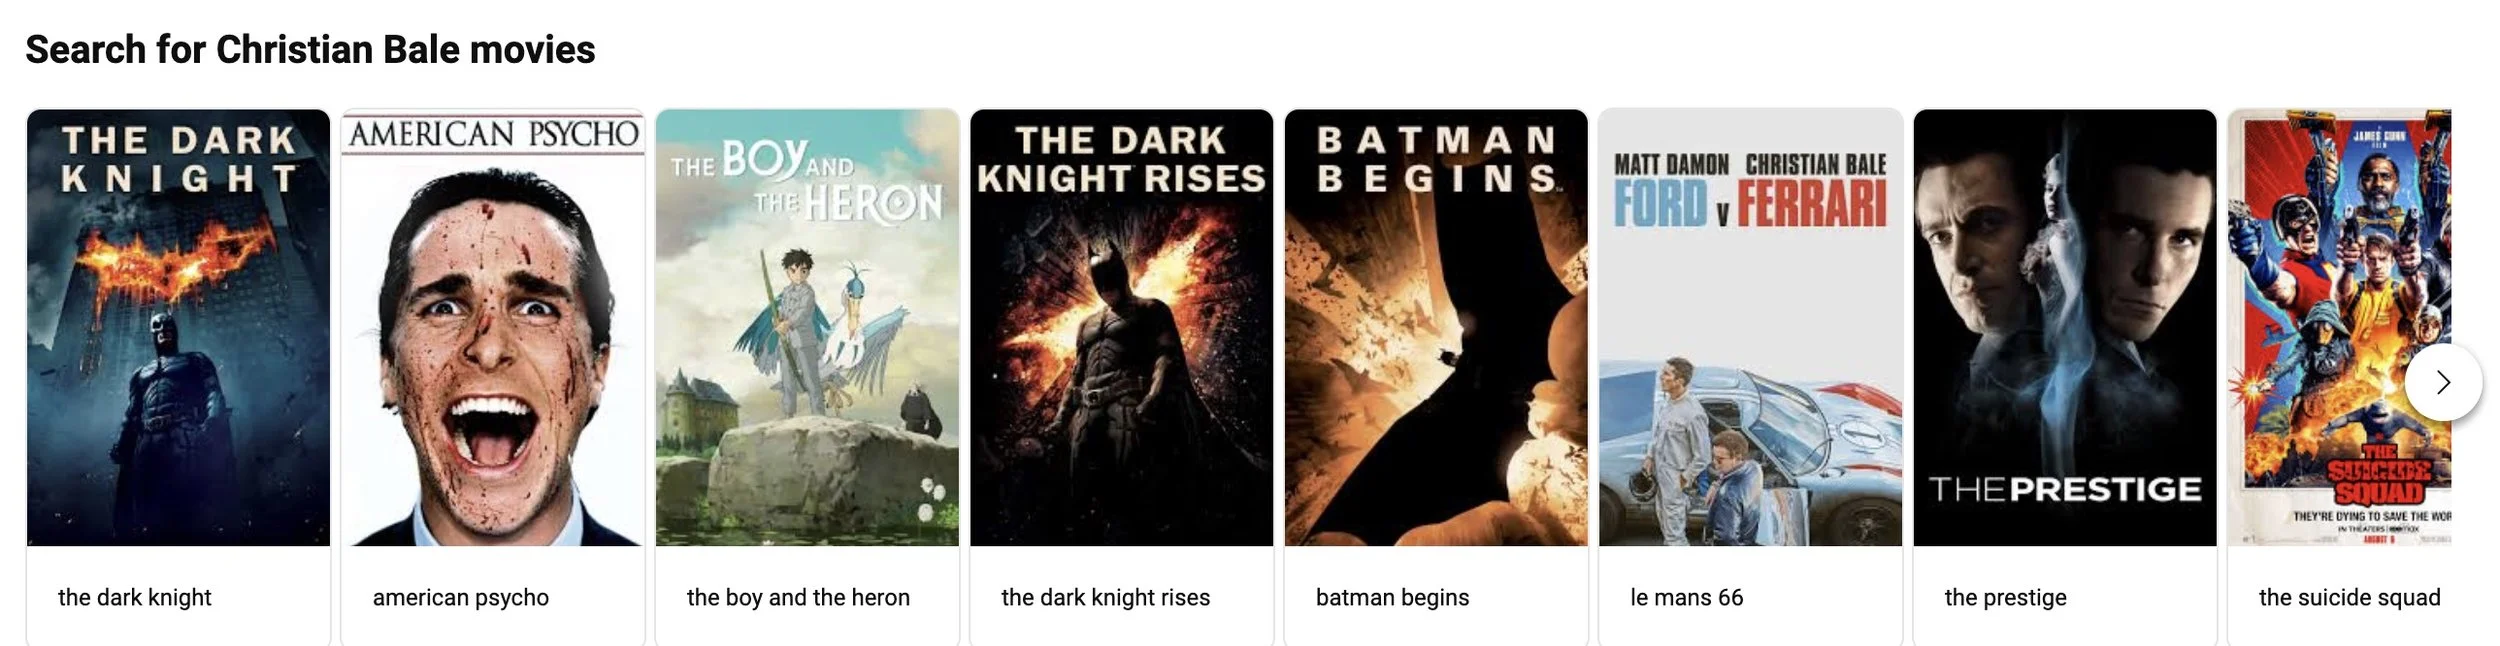Viewport: 2500px width, 646px height.
Task: Click the "le mans 66" label
Action: [1686, 597]
